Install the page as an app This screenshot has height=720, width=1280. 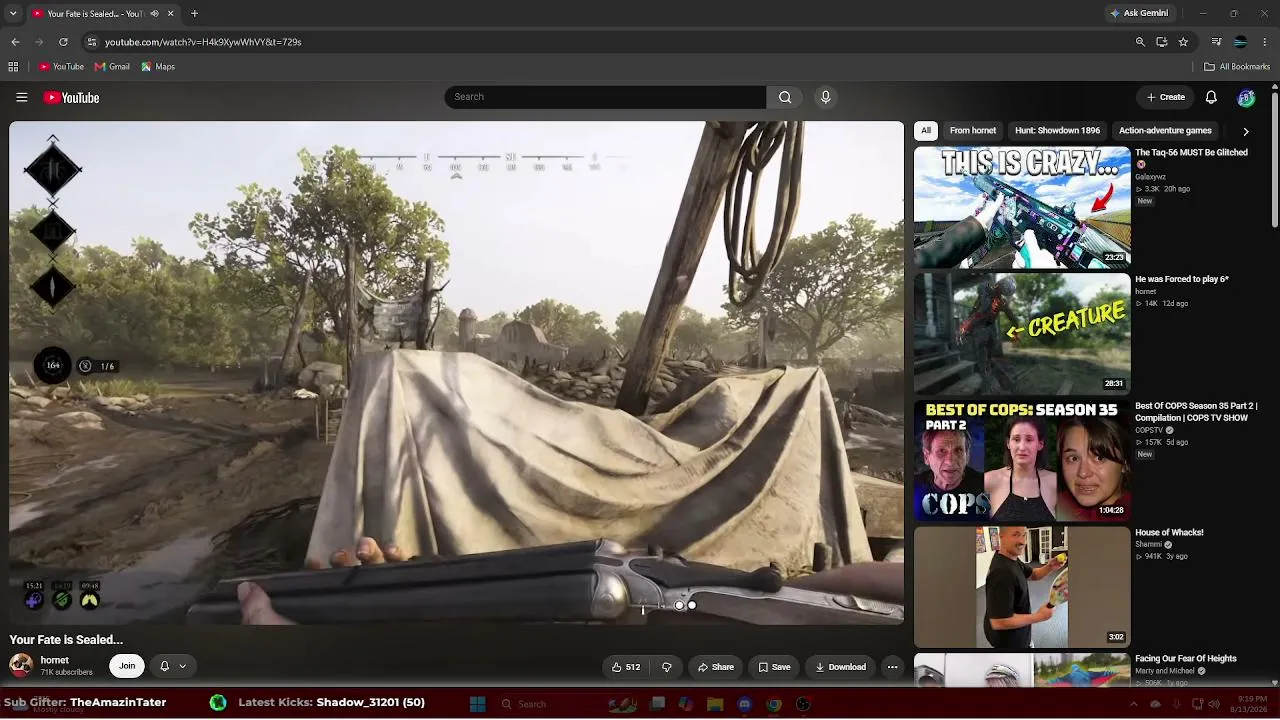[1162, 42]
